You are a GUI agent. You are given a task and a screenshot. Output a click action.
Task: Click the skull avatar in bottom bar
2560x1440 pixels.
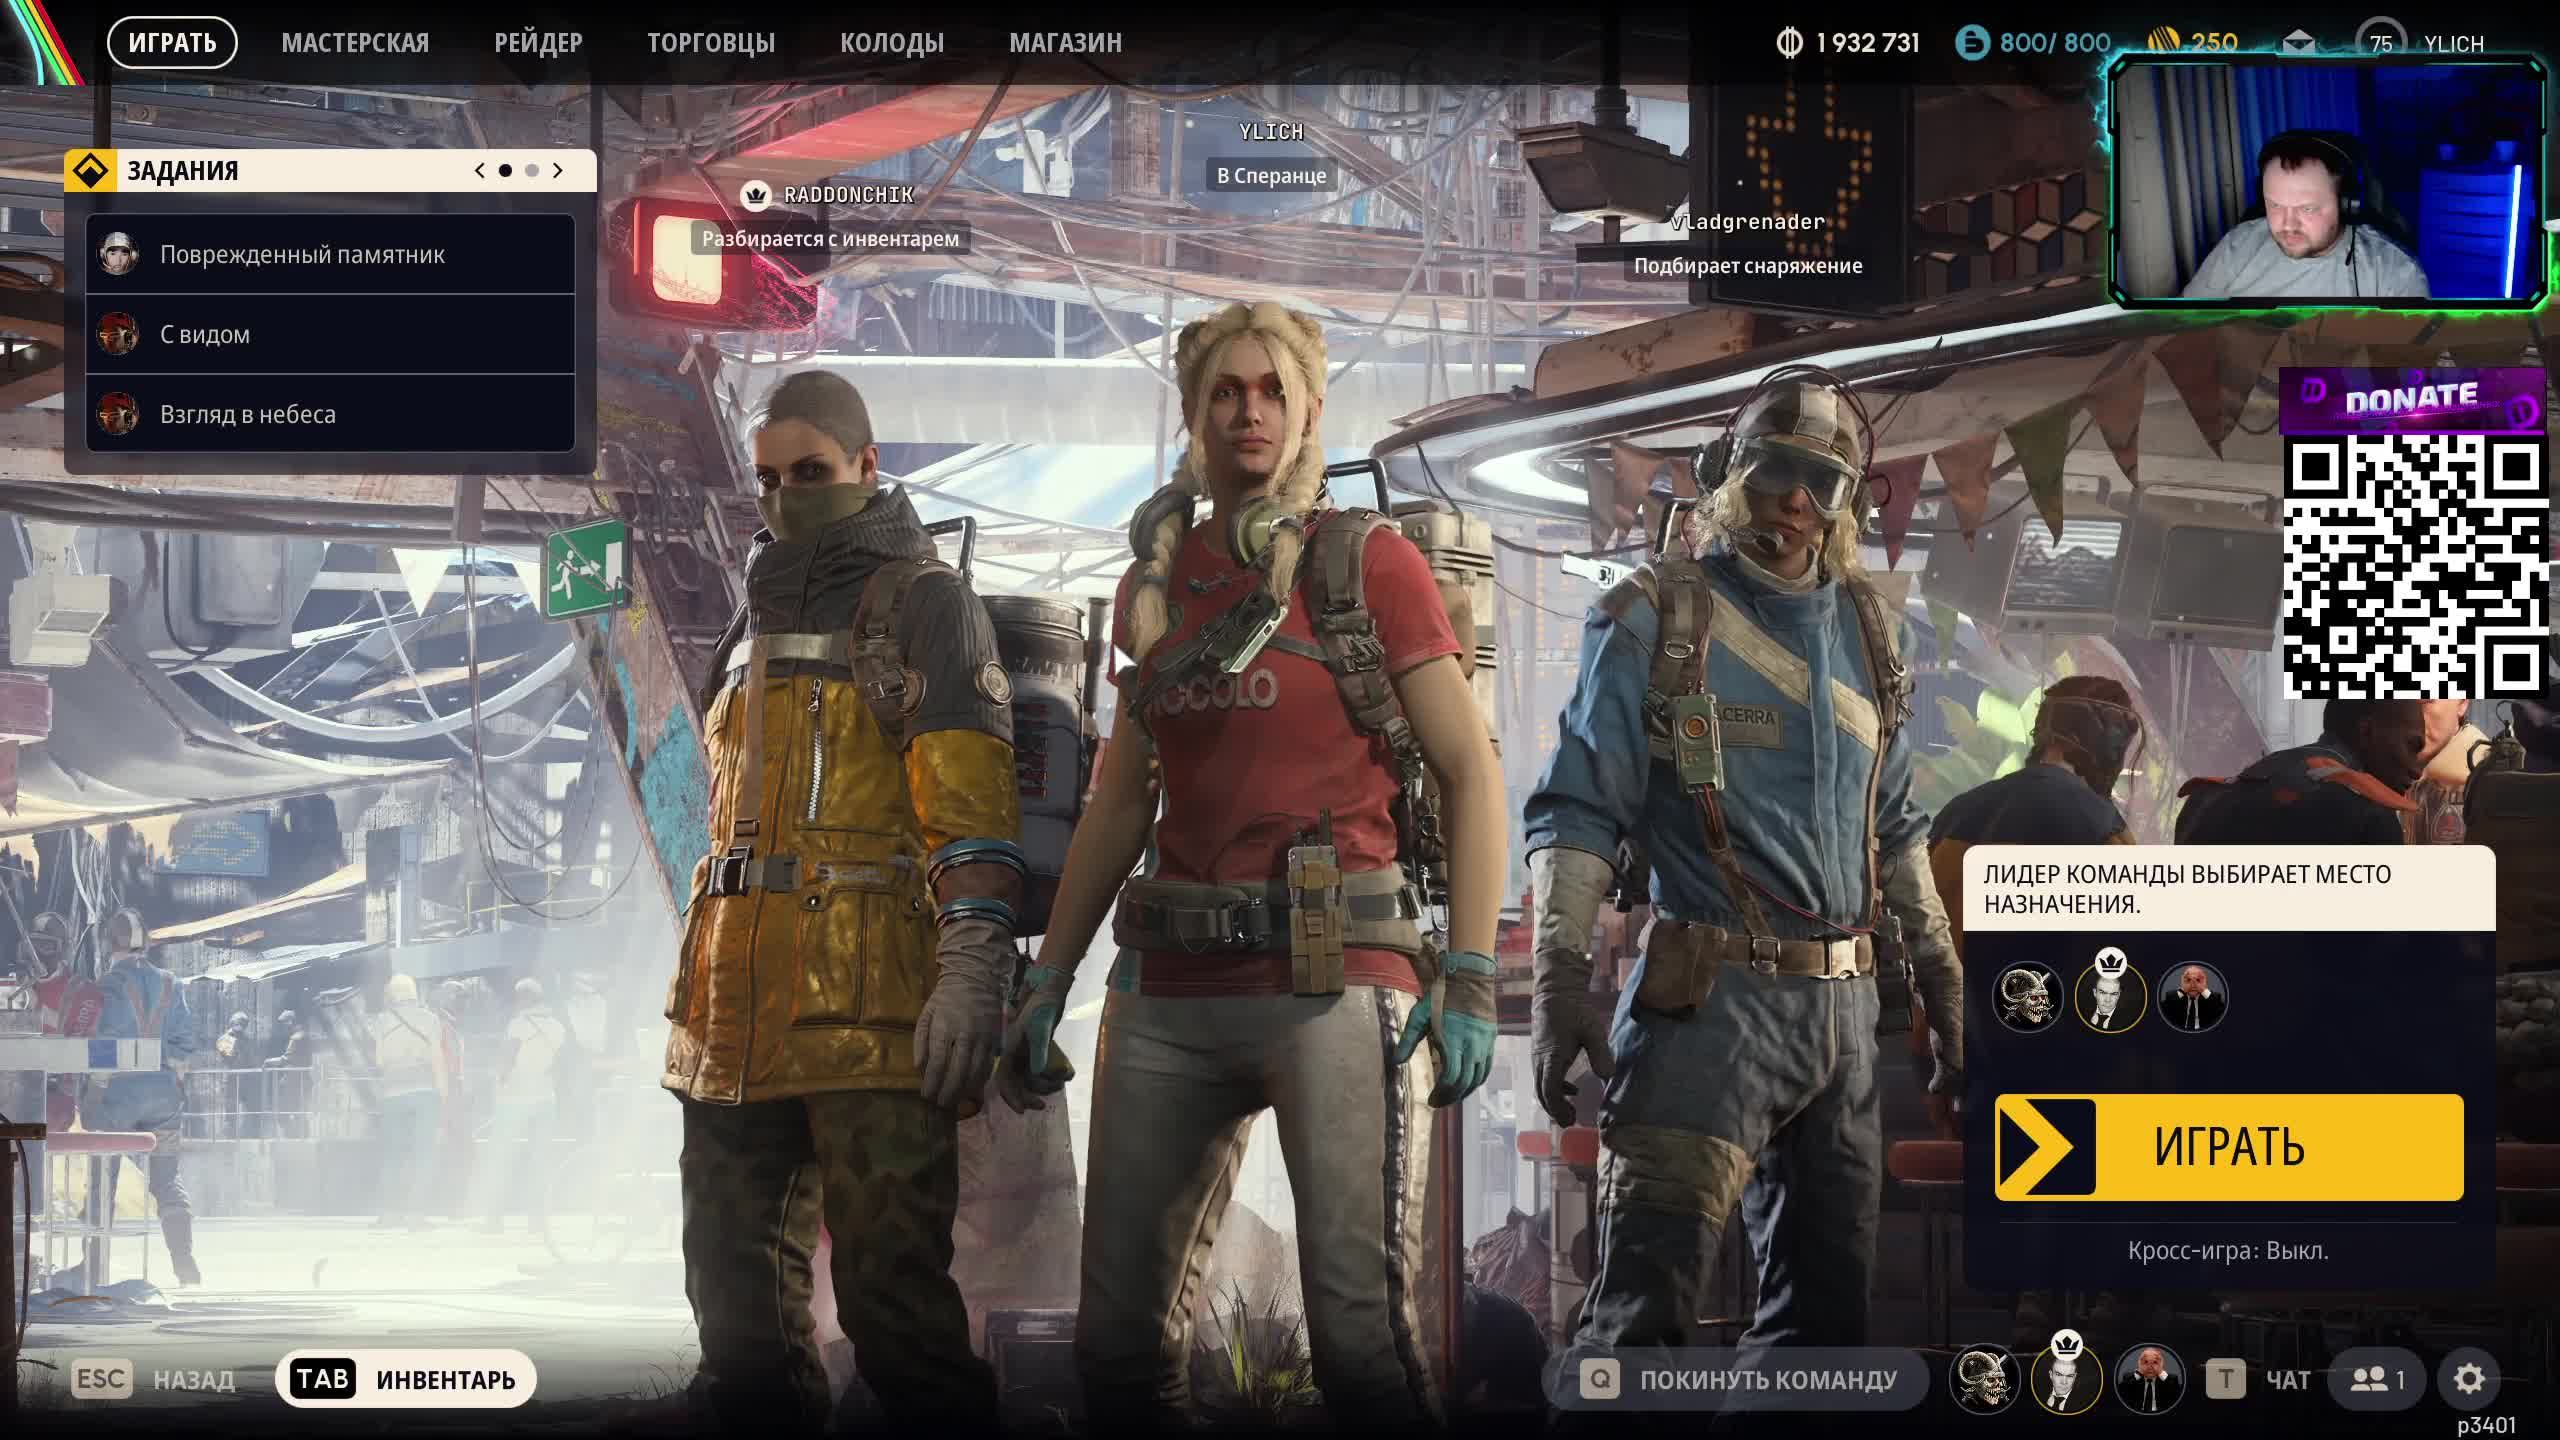click(x=1985, y=1379)
